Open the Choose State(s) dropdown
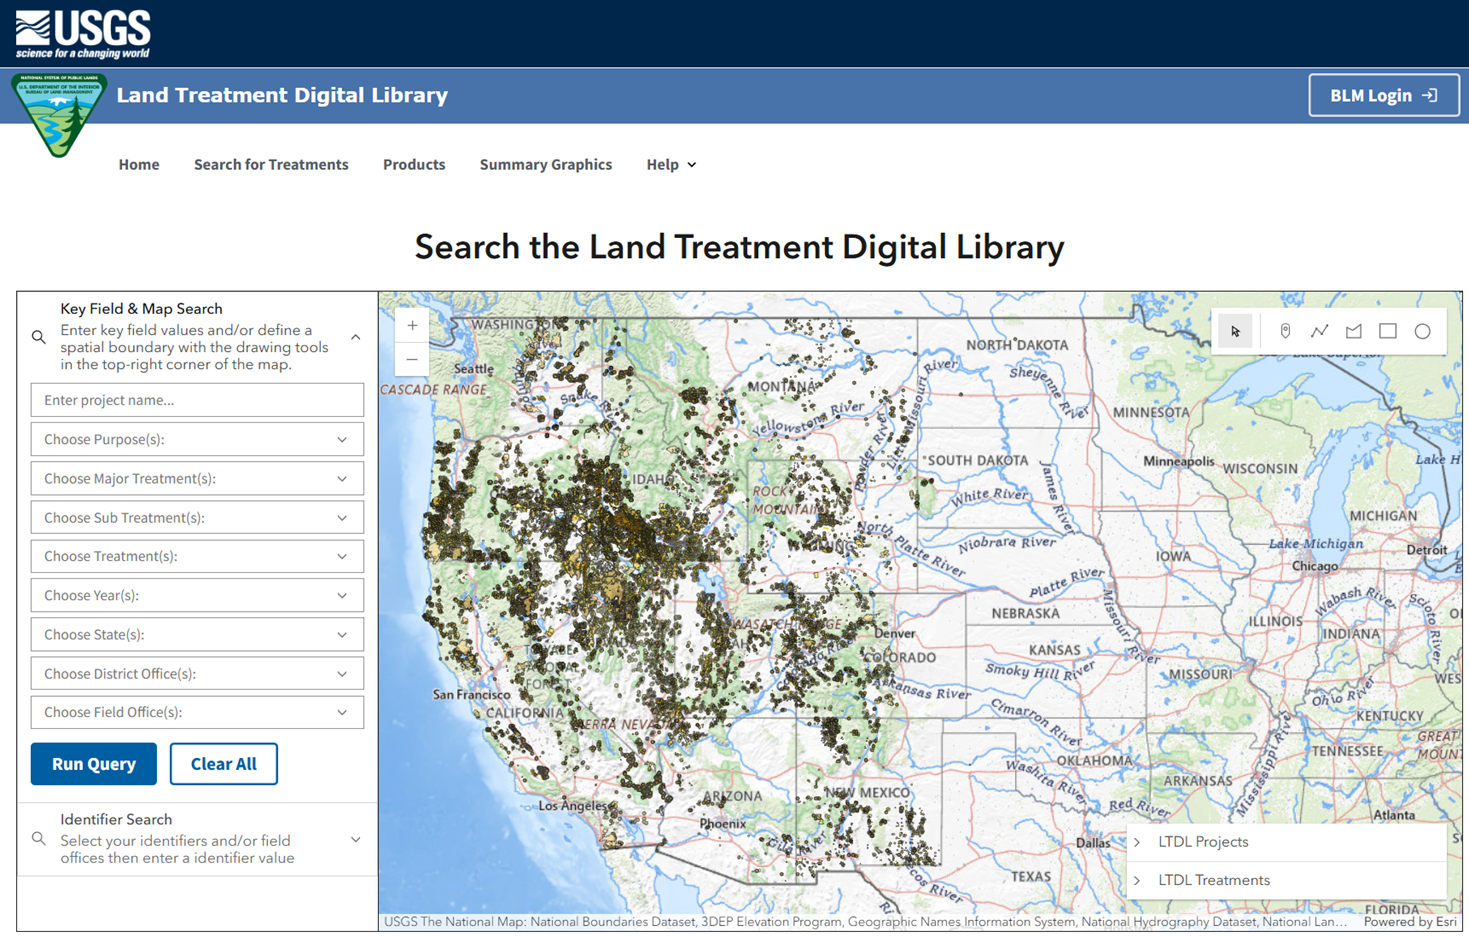This screenshot has height=937, width=1469. [197, 634]
